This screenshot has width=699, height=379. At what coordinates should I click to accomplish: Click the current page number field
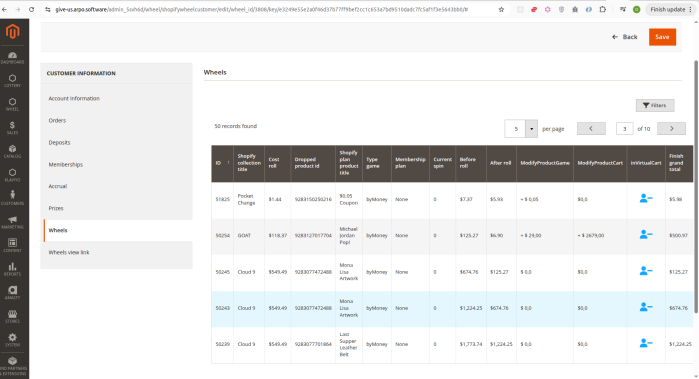coord(625,129)
